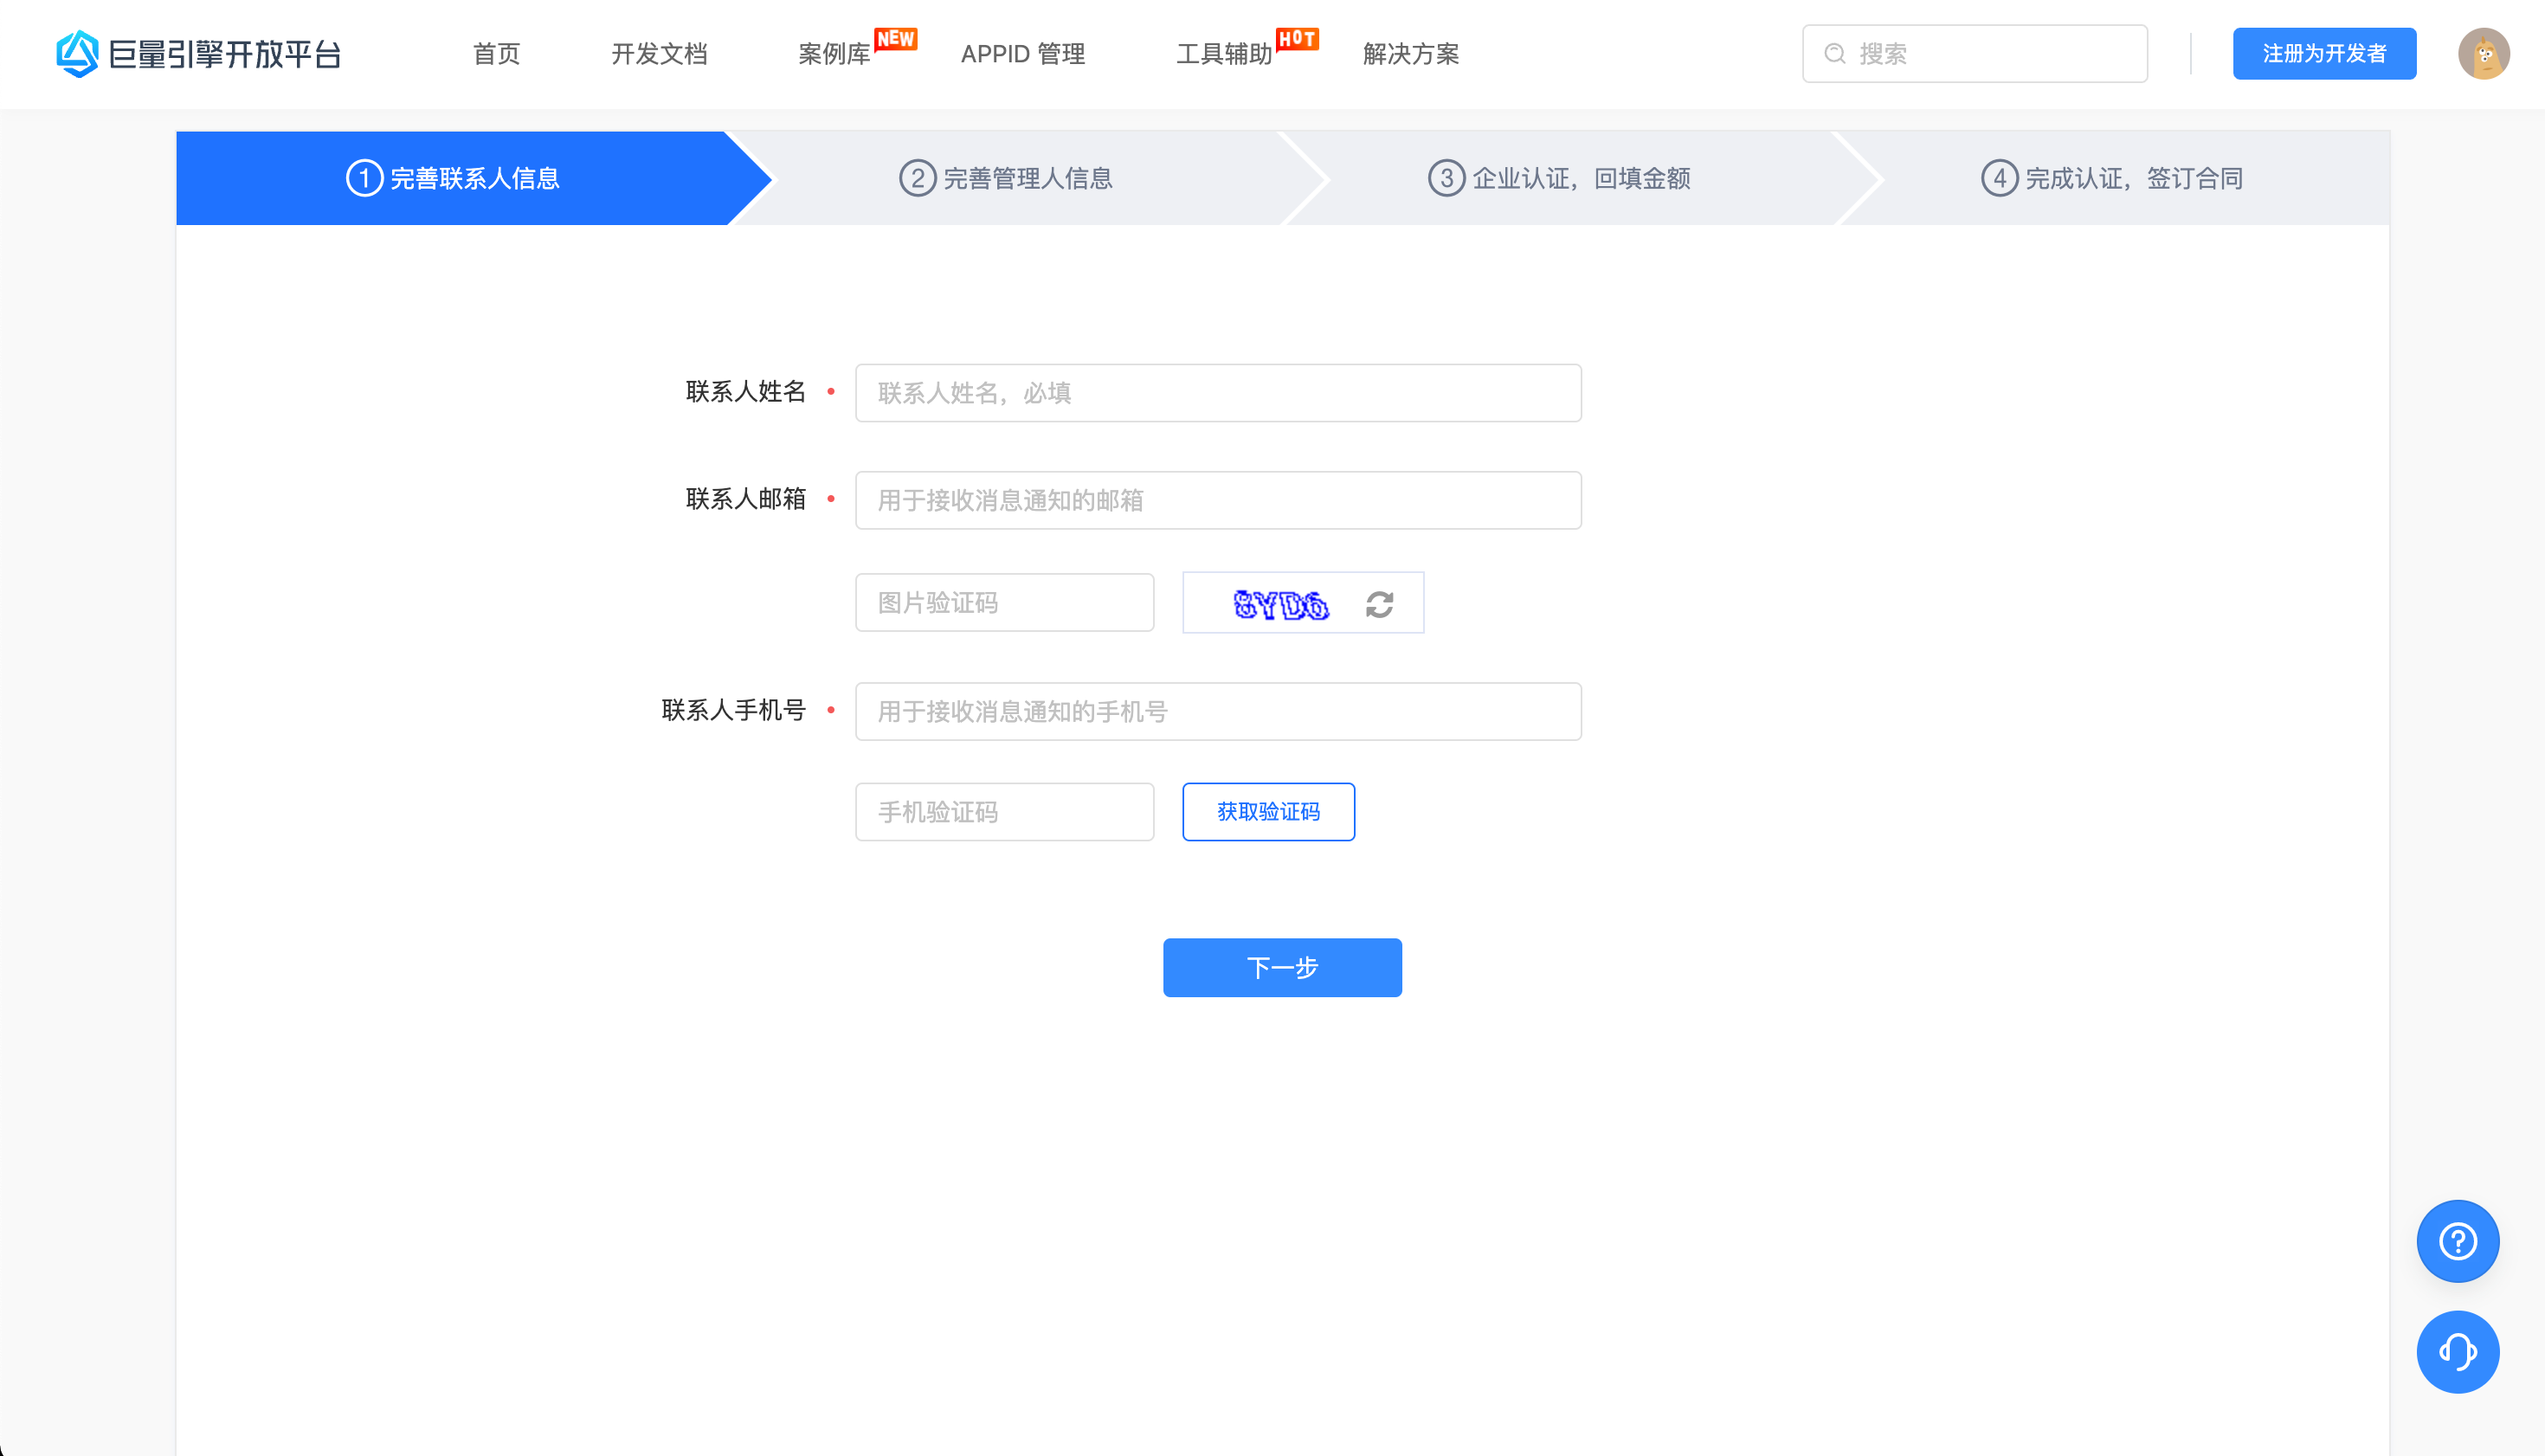This screenshot has height=1456, width=2545.
Task: Open the APPID 管理 menu
Action: 1022,54
